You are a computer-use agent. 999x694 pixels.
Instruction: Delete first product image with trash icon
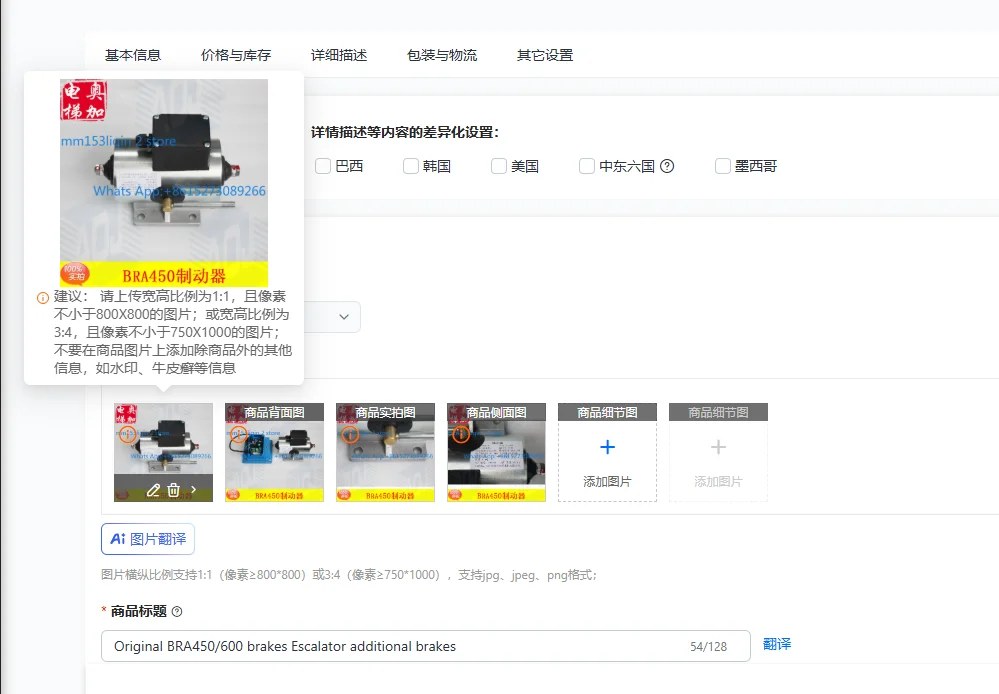pos(173,490)
